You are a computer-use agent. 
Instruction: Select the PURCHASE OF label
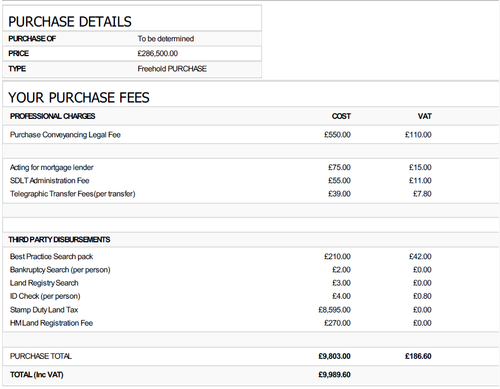(x=32, y=39)
